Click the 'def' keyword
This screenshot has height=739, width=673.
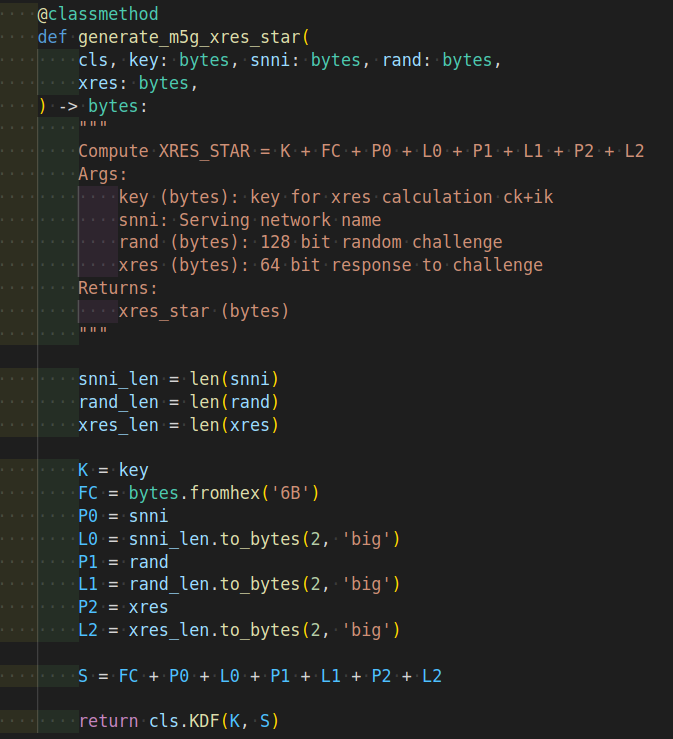coord(52,37)
